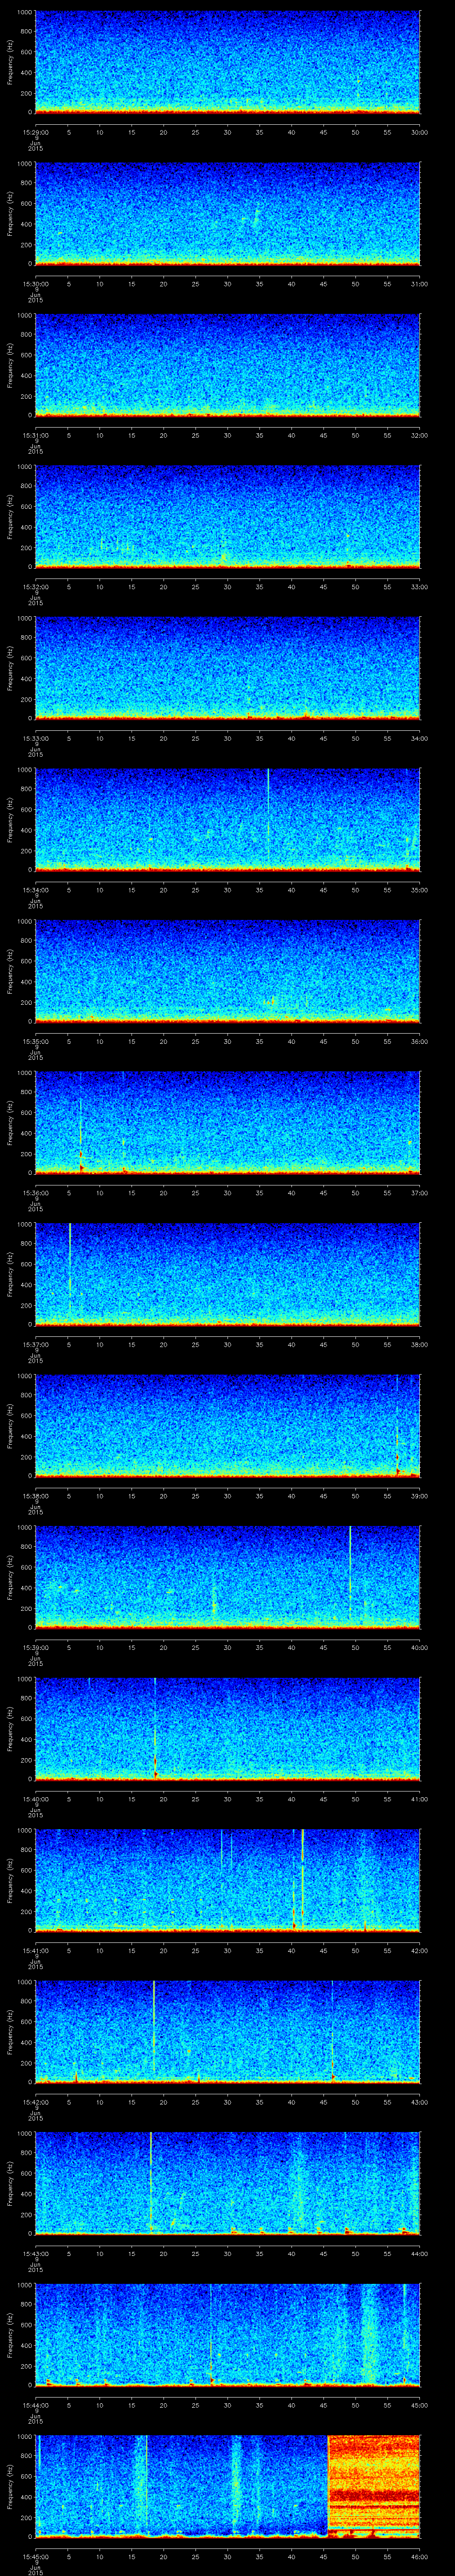The height and width of the screenshot is (2576, 455).
Task: Click the 15:35:00 start time label
Action: pos(35,1041)
